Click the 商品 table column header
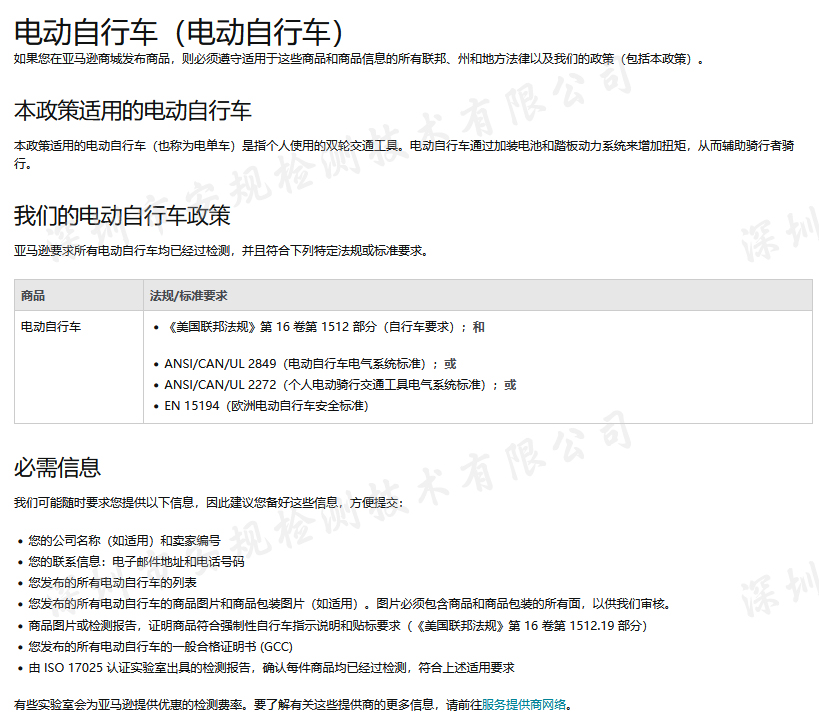The image size is (819, 724). pyautogui.click(x=33, y=296)
